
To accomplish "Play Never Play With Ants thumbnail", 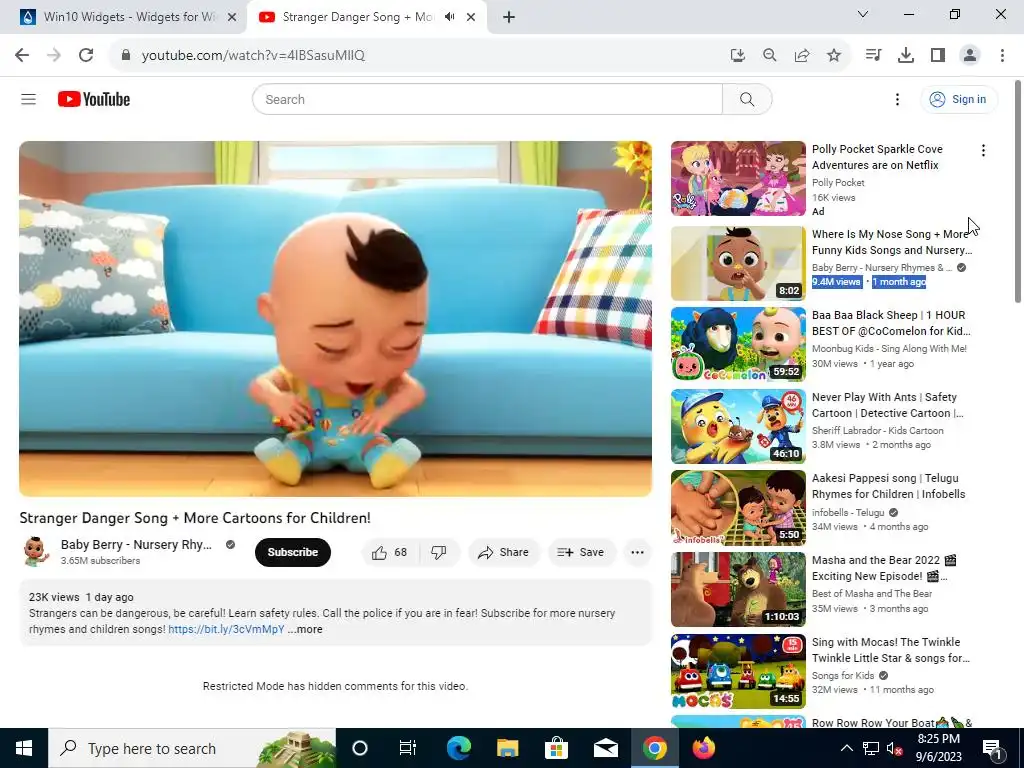I will point(738,426).
